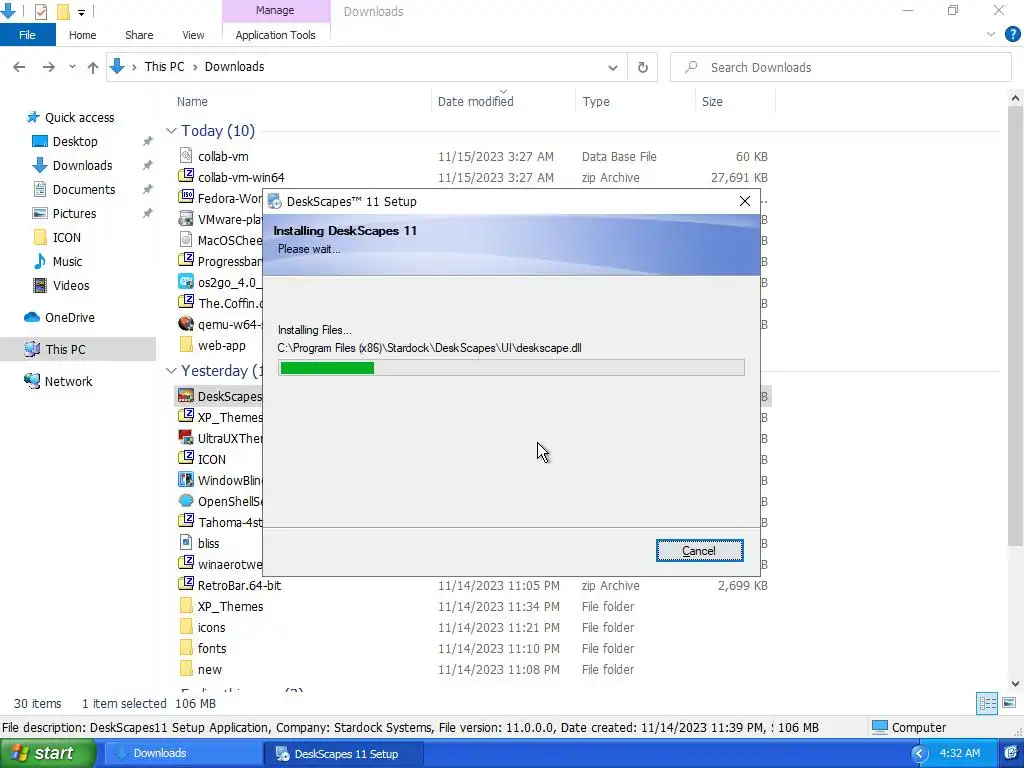Image resolution: width=1024 pixels, height=768 pixels.
Task: Select the RetroBar.64-bit zip icon
Action: point(186,584)
